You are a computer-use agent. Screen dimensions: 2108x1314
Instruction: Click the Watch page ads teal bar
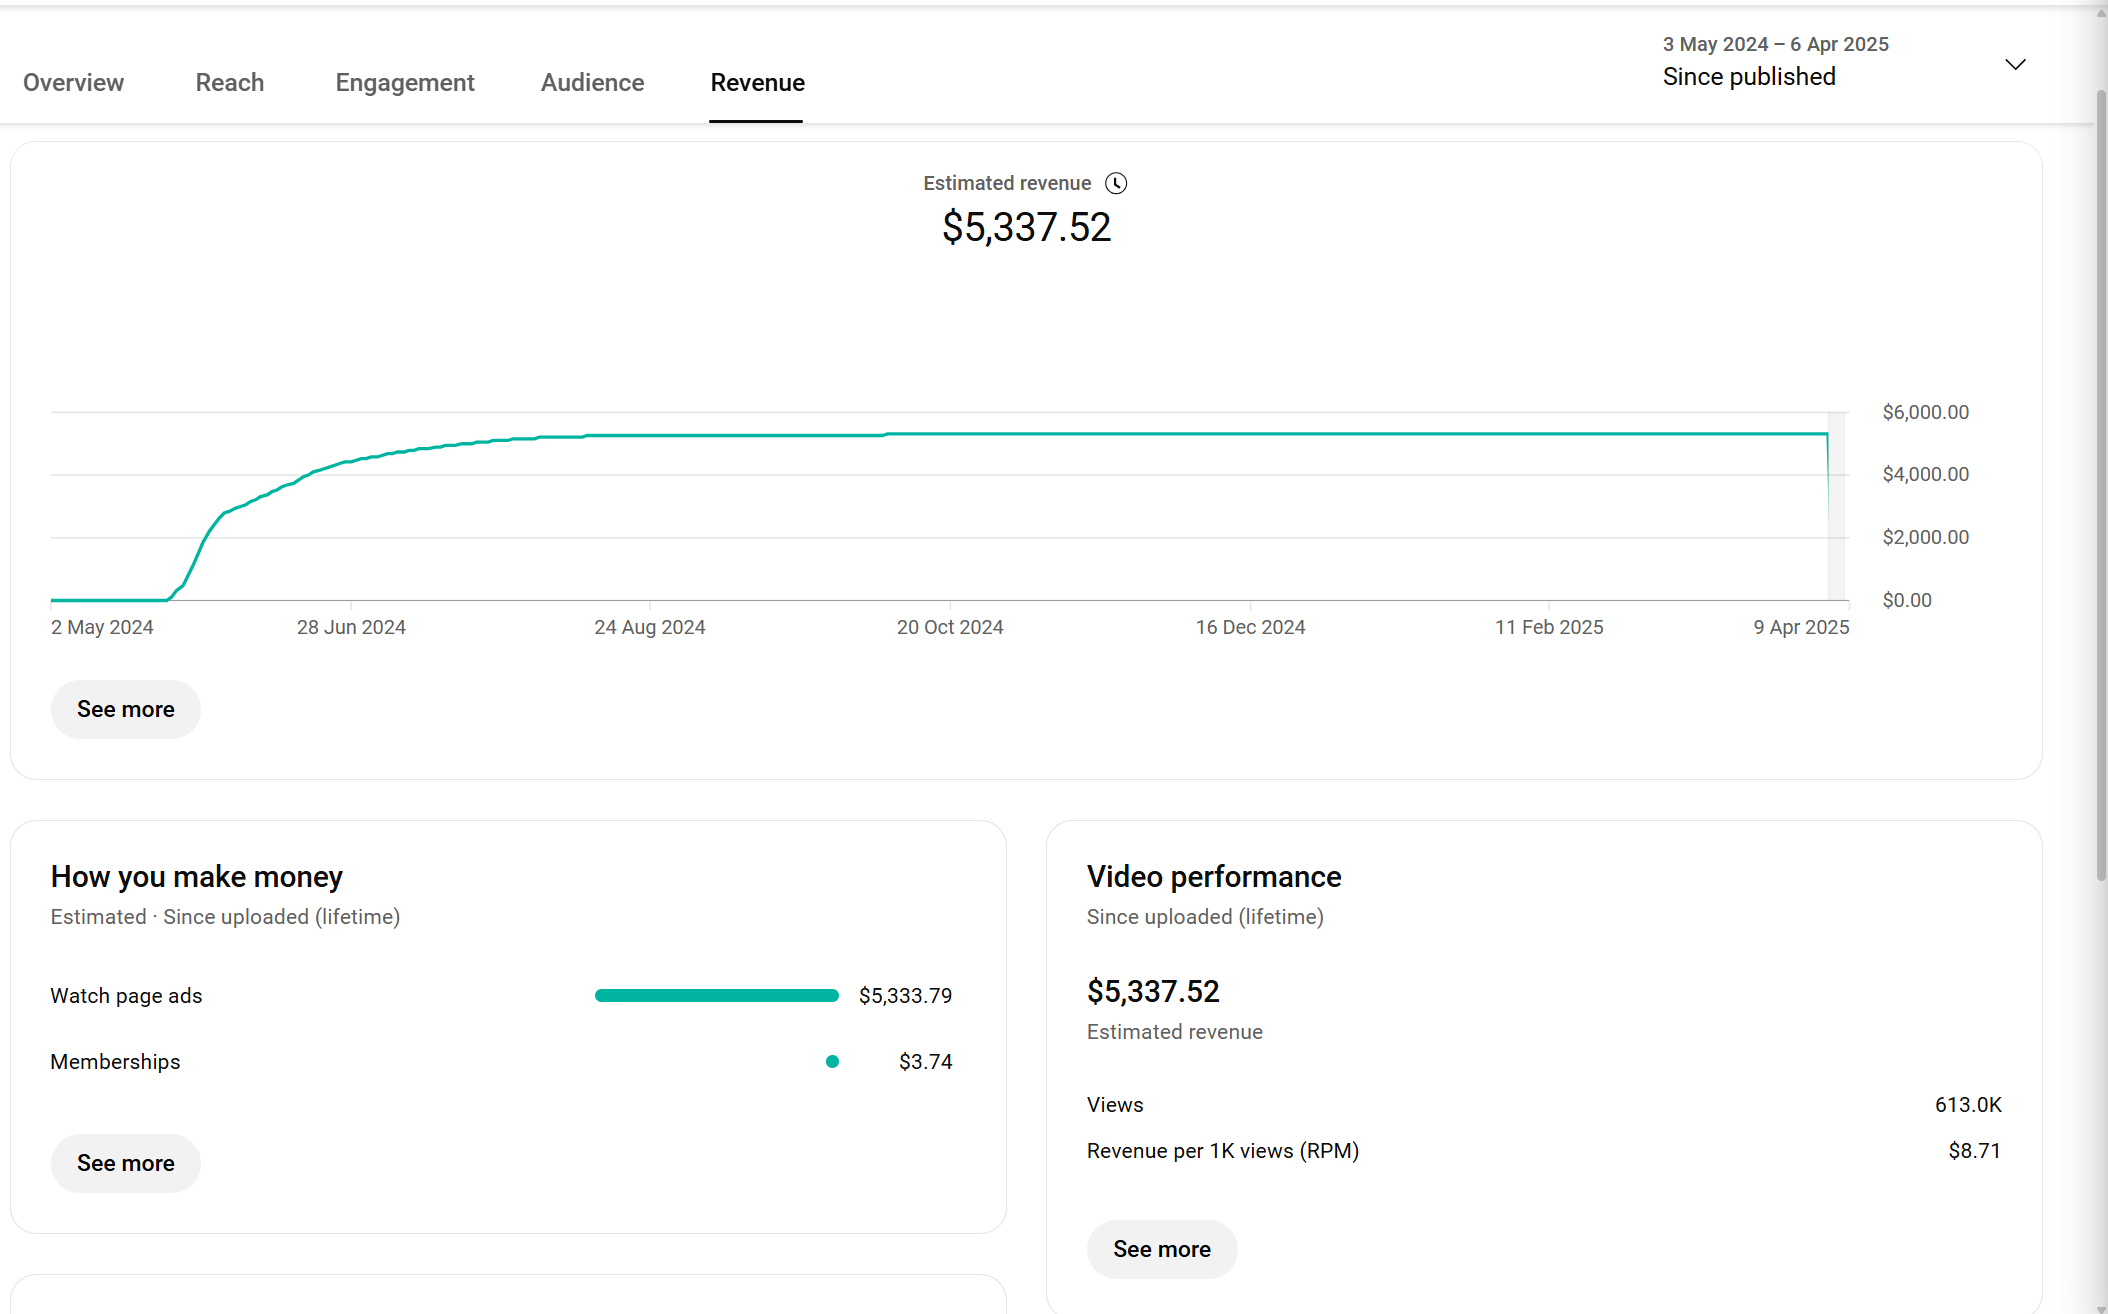(x=716, y=996)
